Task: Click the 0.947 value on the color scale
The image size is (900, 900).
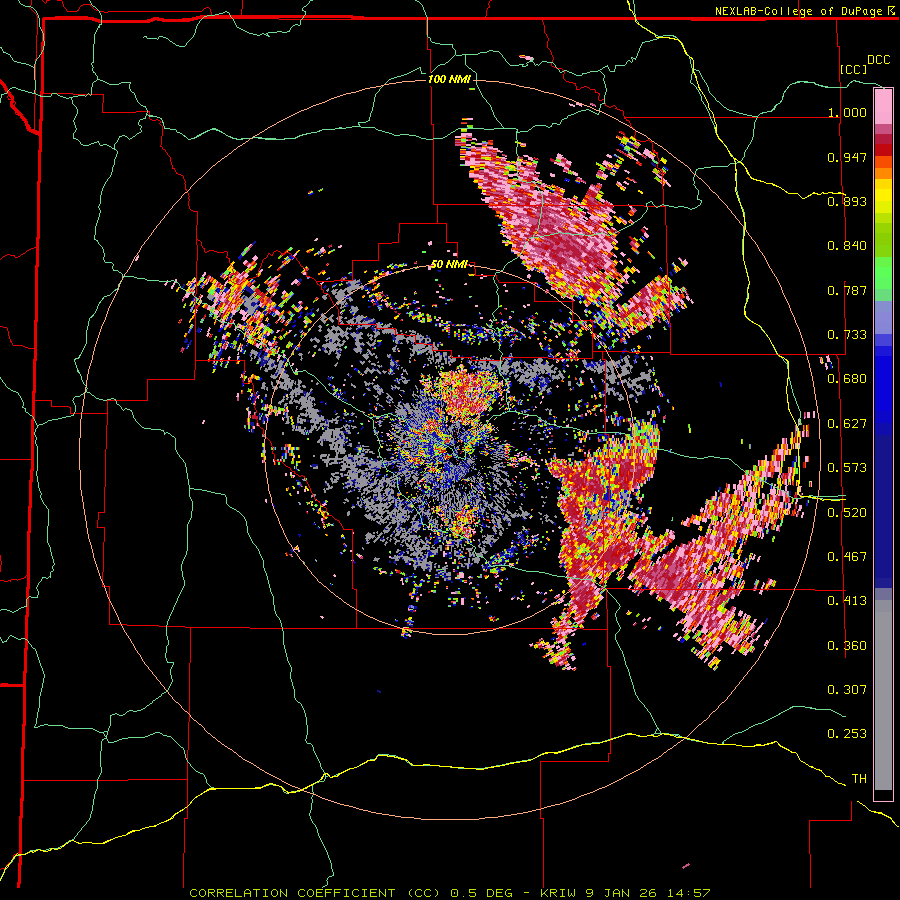Action: 847,157
